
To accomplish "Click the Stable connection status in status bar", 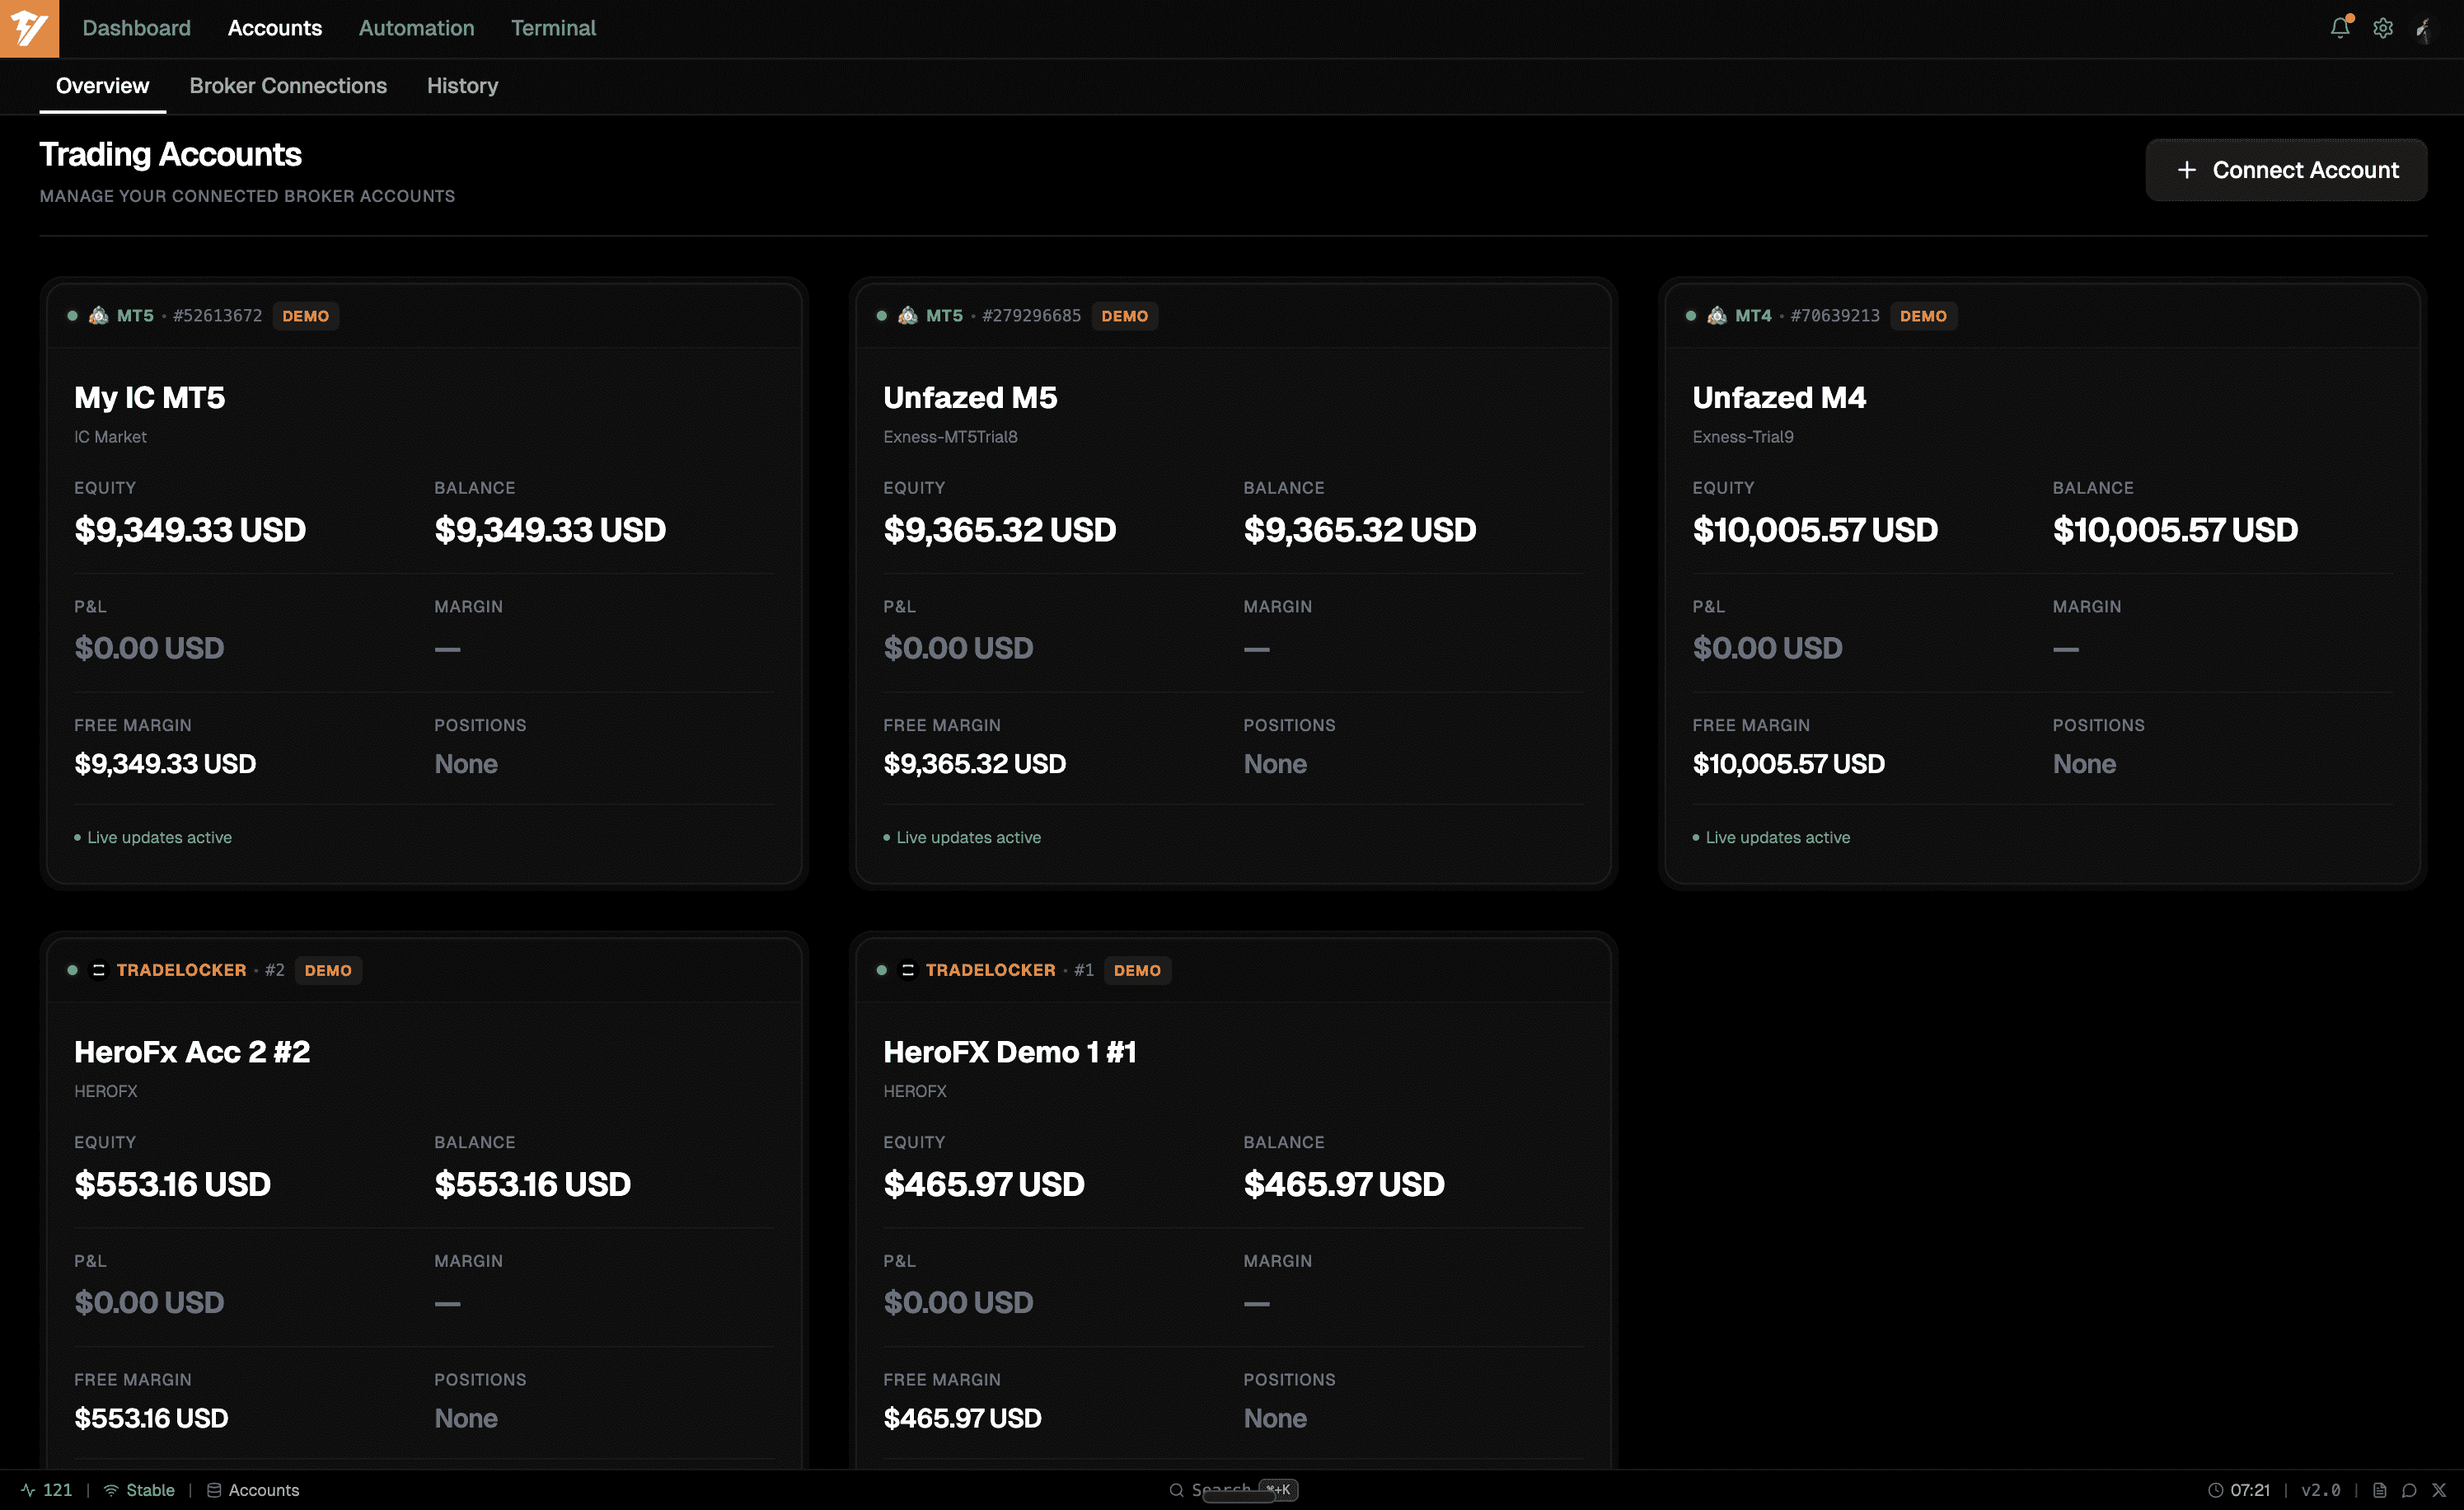I will (x=139, y=1490).
